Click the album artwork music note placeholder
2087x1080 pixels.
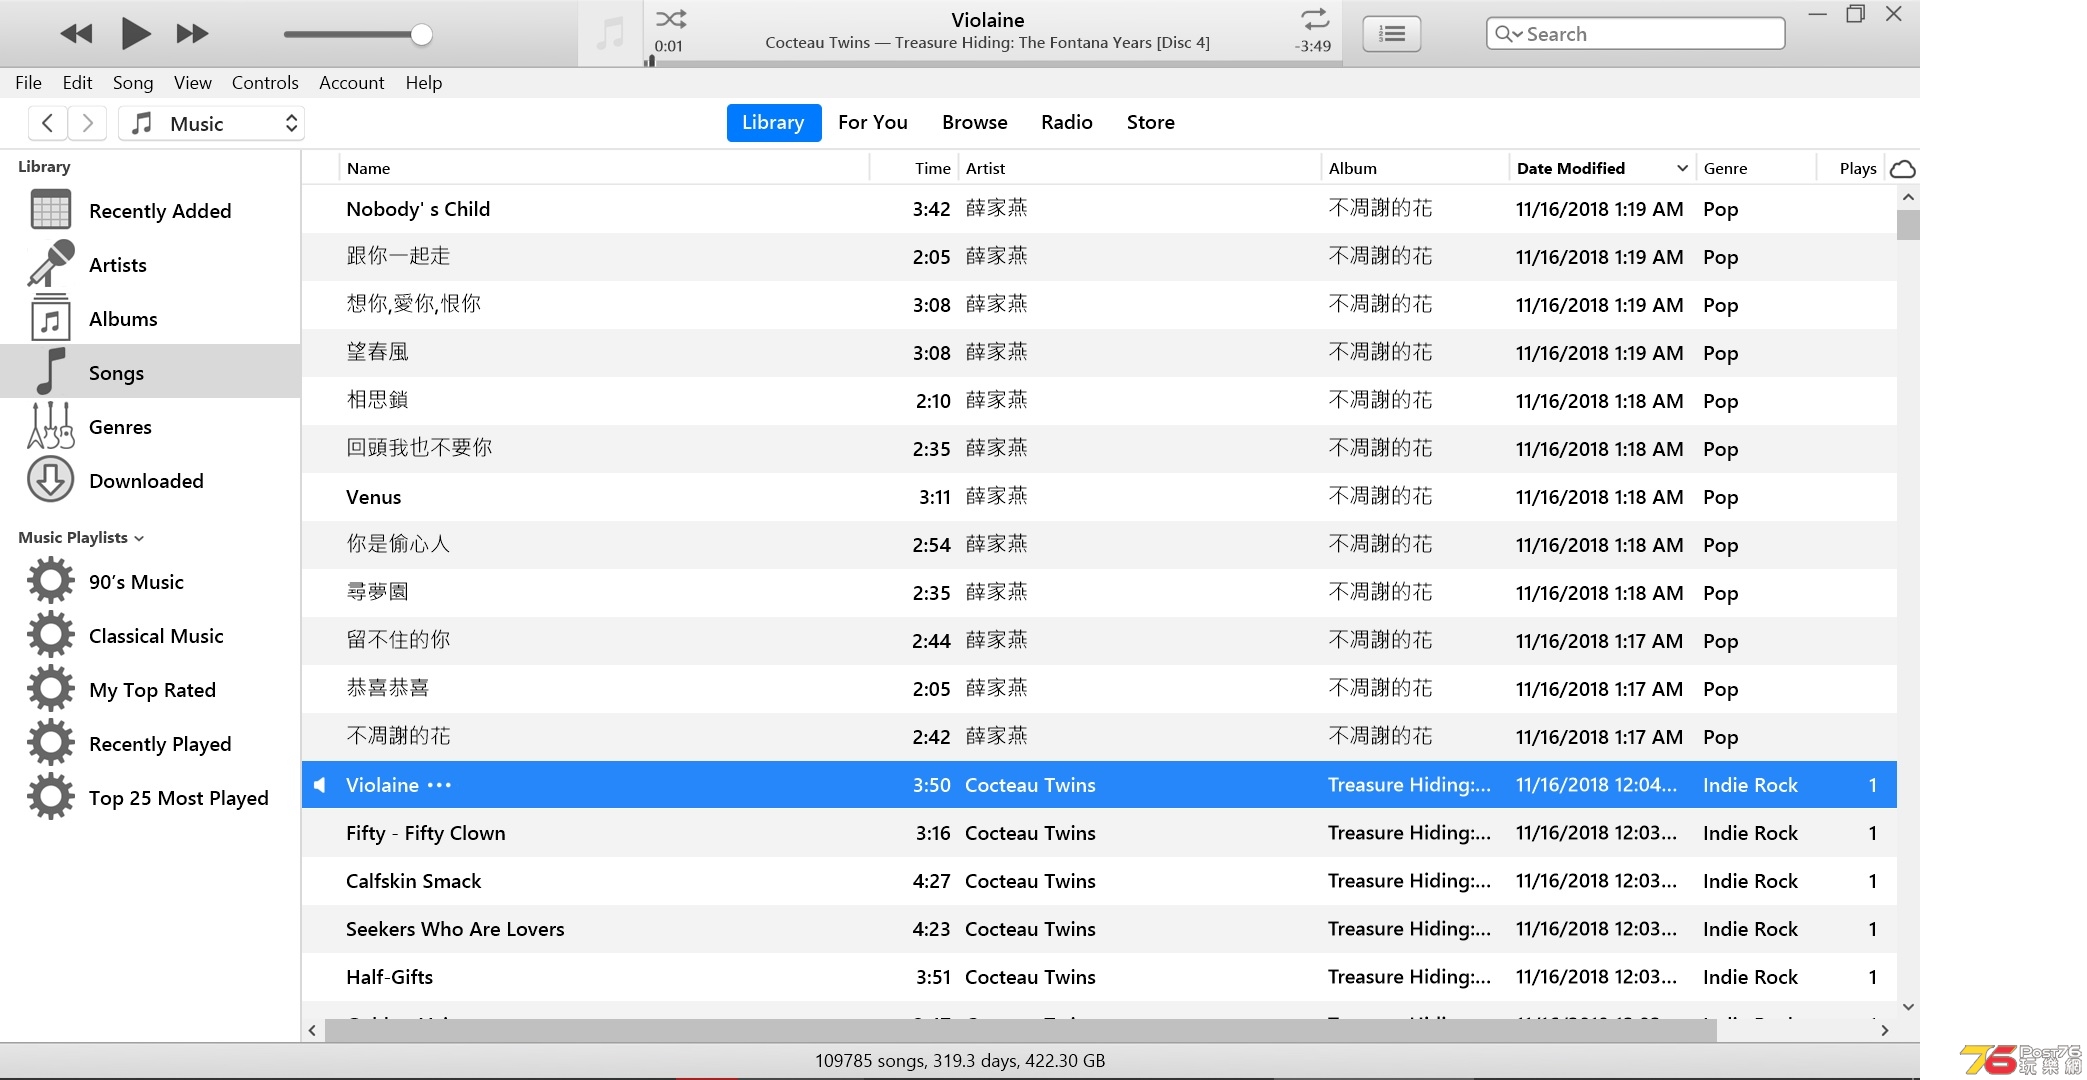coord(610,34)
